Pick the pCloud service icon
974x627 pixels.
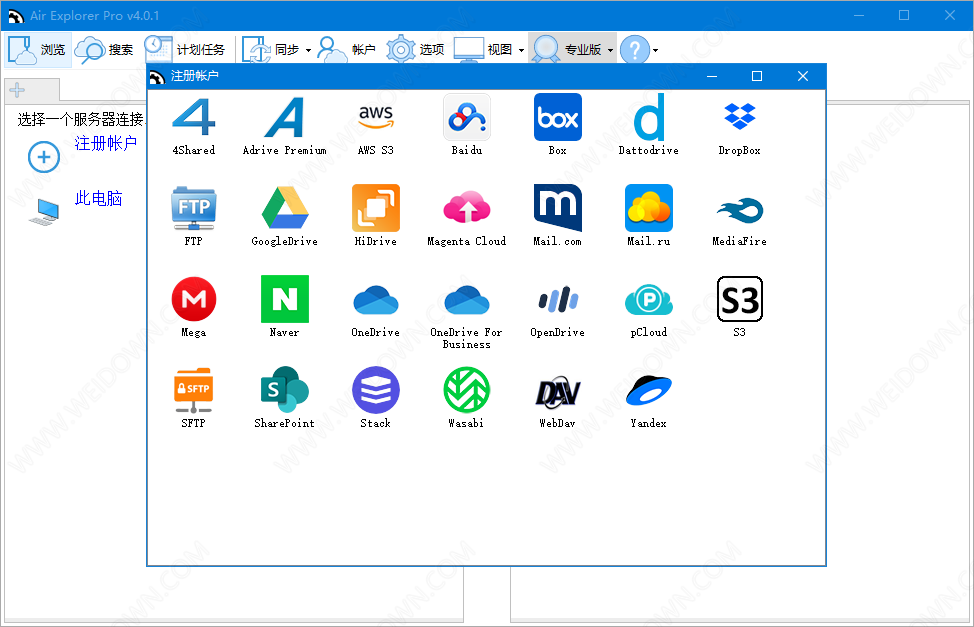pyautogui.click(x=648, y=300)
